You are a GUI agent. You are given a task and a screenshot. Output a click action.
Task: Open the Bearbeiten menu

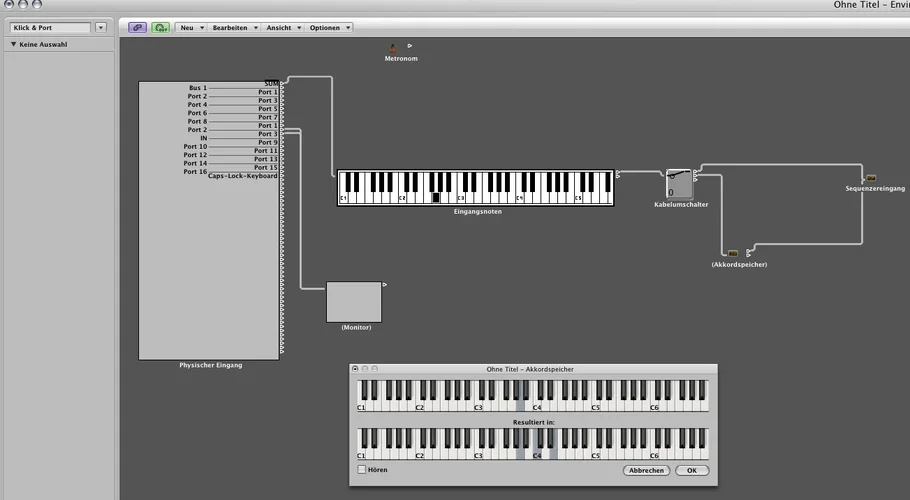(x=234, y=27)
